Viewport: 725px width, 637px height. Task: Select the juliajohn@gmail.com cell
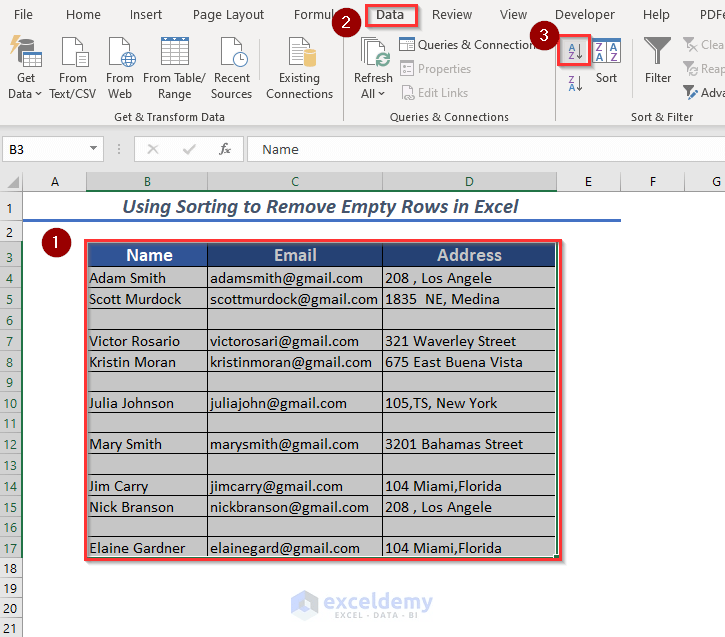click(295, 403)
